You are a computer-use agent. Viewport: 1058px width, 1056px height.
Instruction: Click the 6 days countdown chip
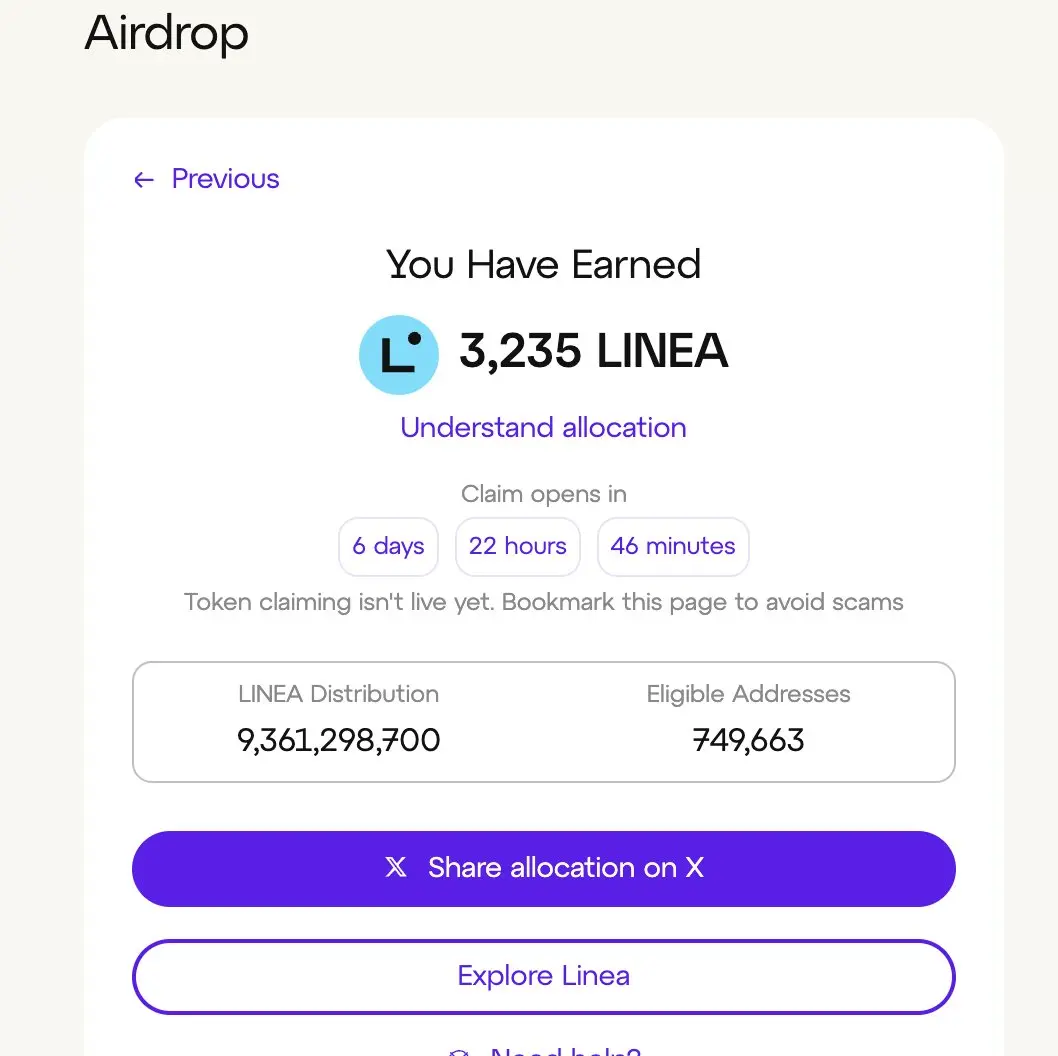pyautogui.click(x=389, y=547)
